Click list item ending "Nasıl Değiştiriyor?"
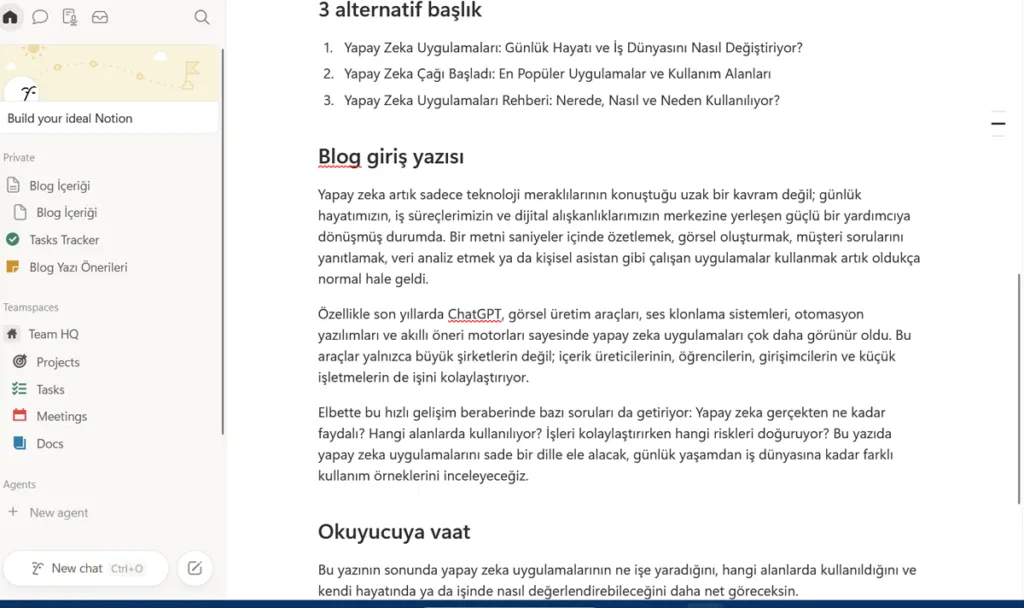 [x=573, y=48]
